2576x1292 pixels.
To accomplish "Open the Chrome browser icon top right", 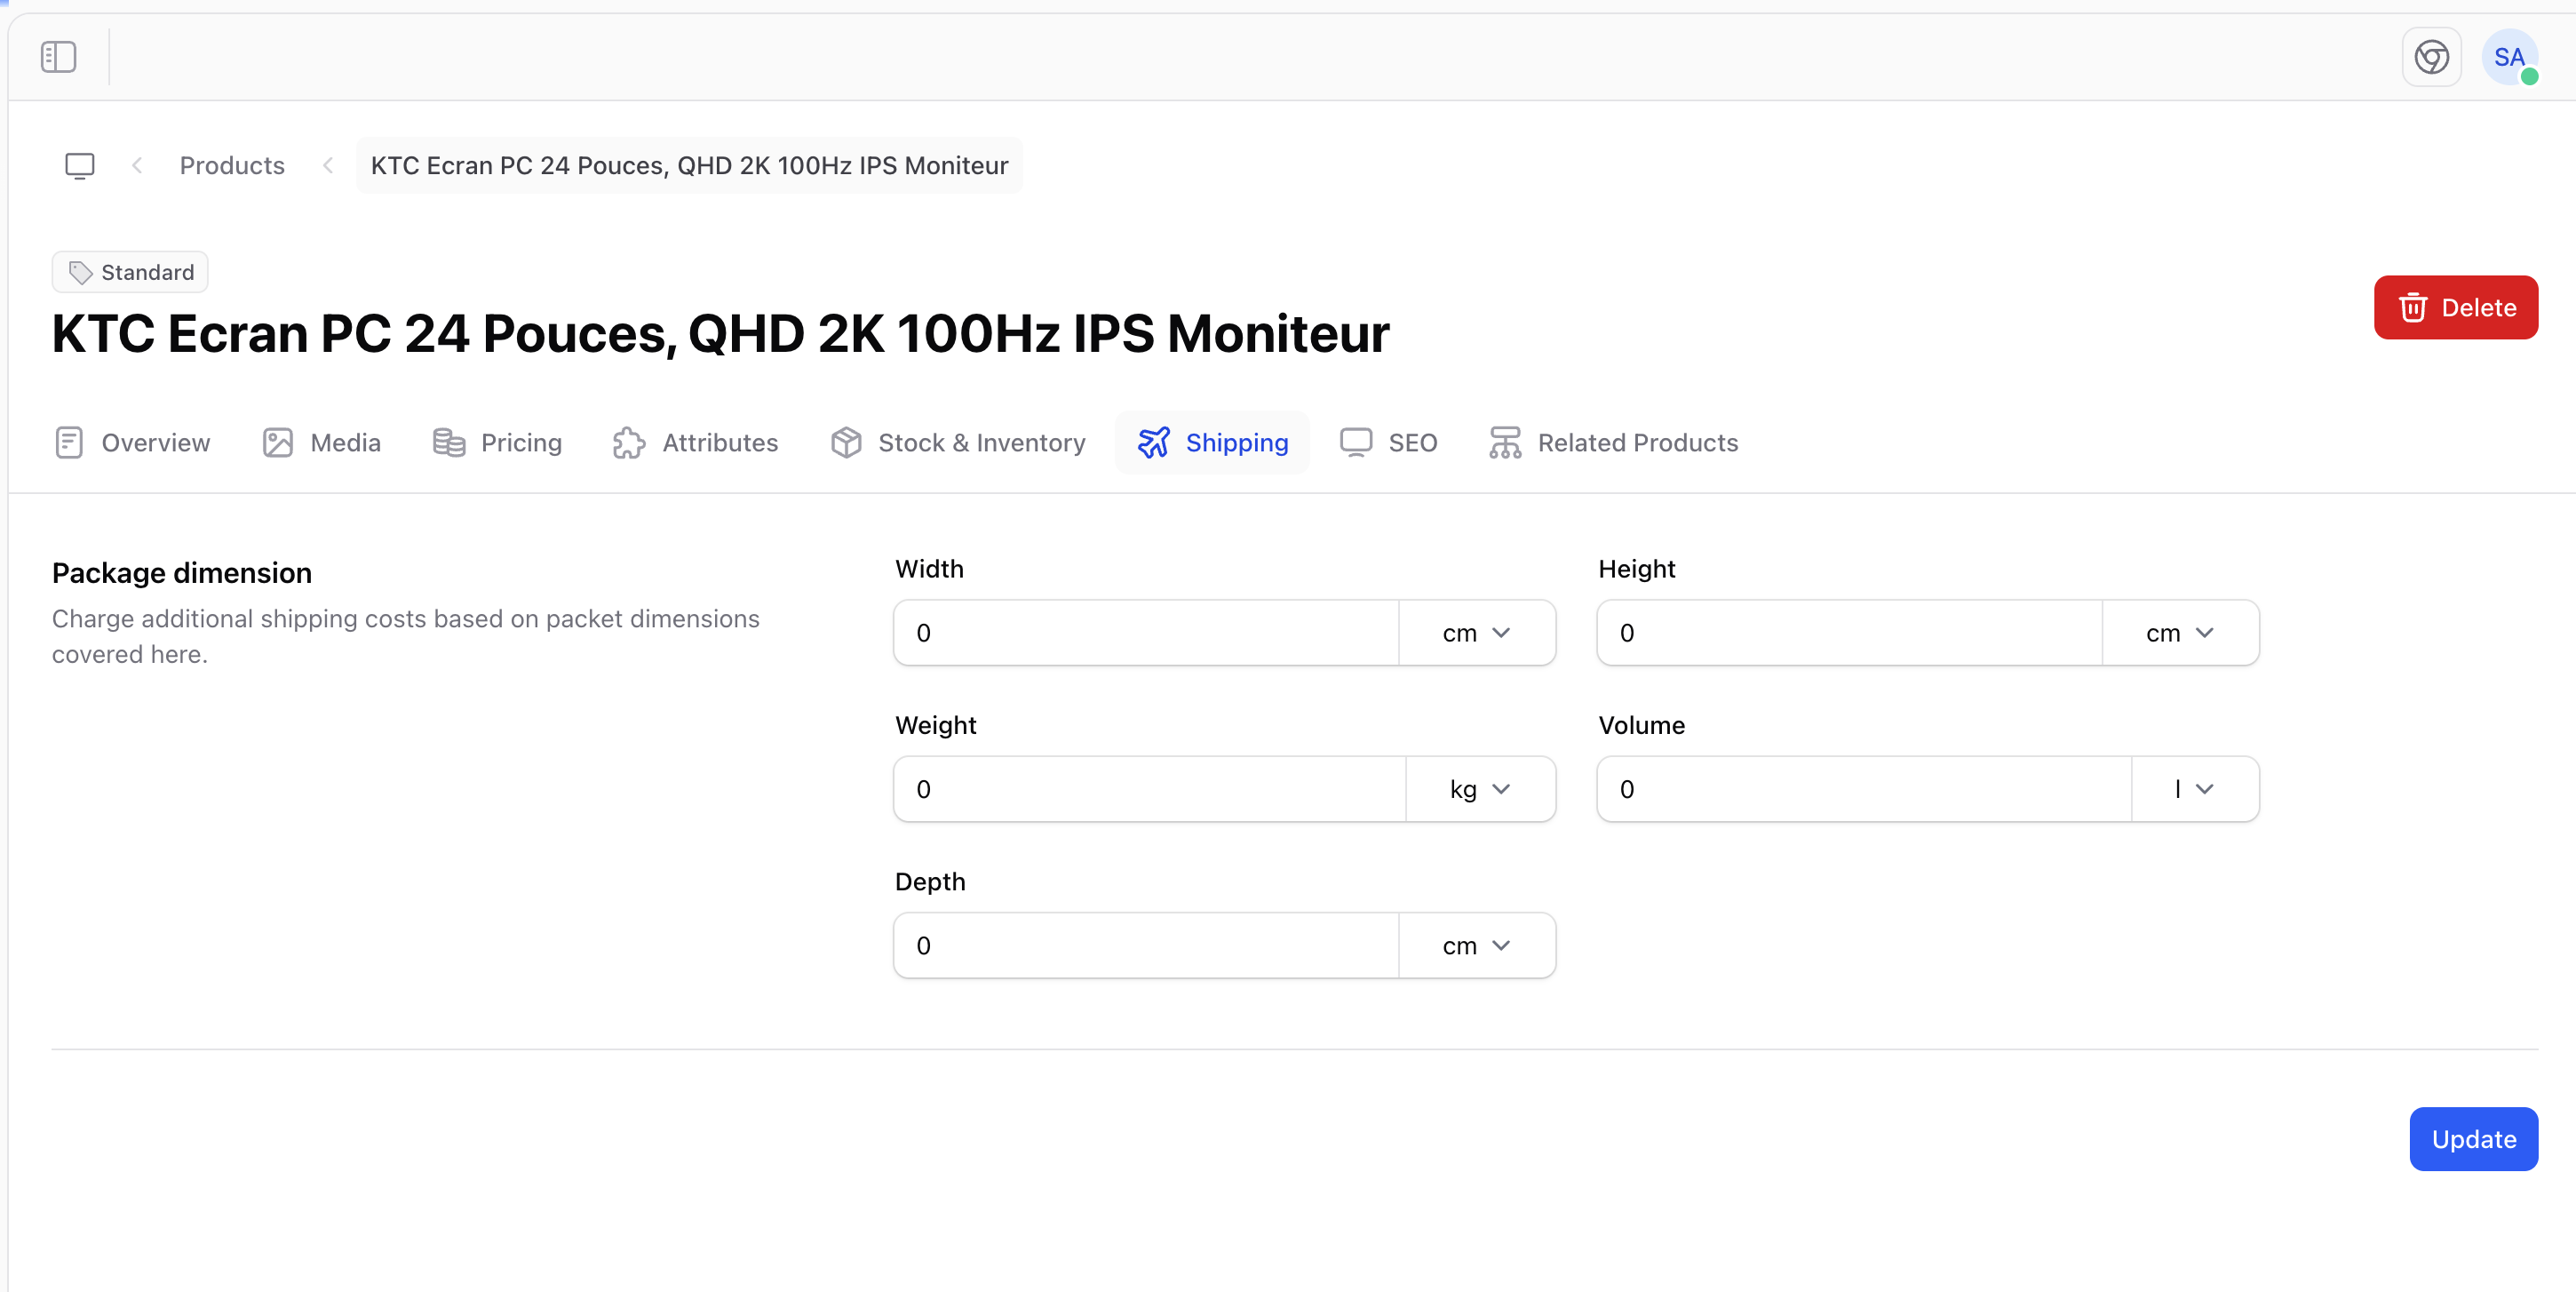I will click(x=2432, y=57).
